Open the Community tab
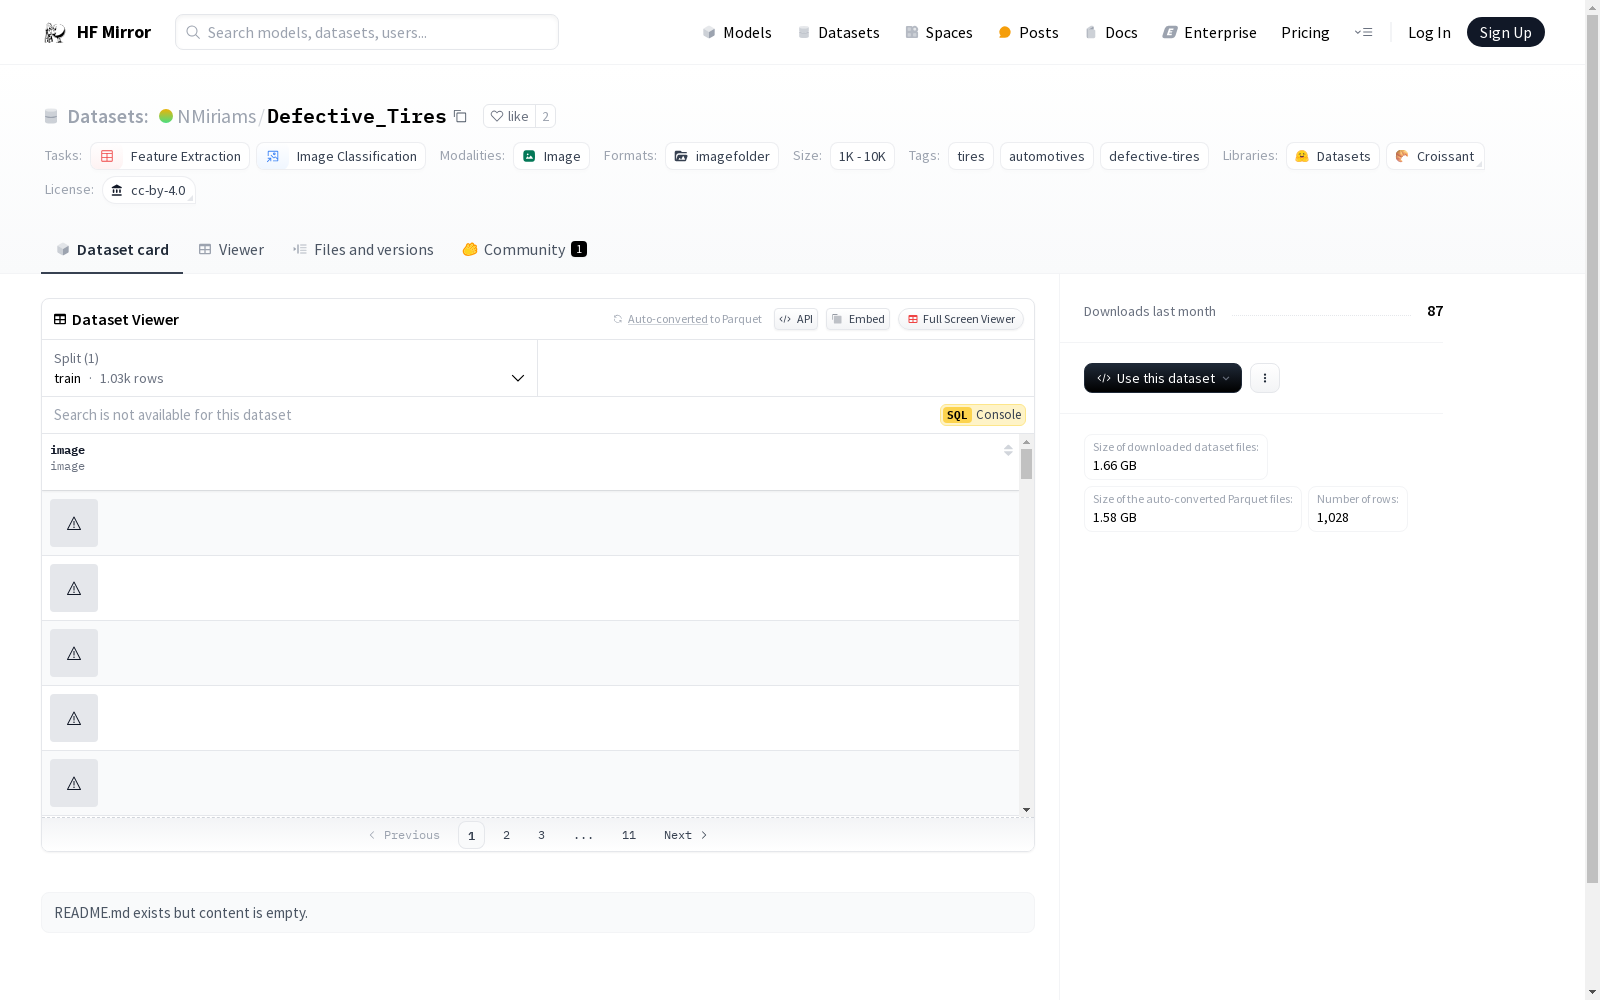Viewport: 1600px width, 1000px height. [524, 250]
